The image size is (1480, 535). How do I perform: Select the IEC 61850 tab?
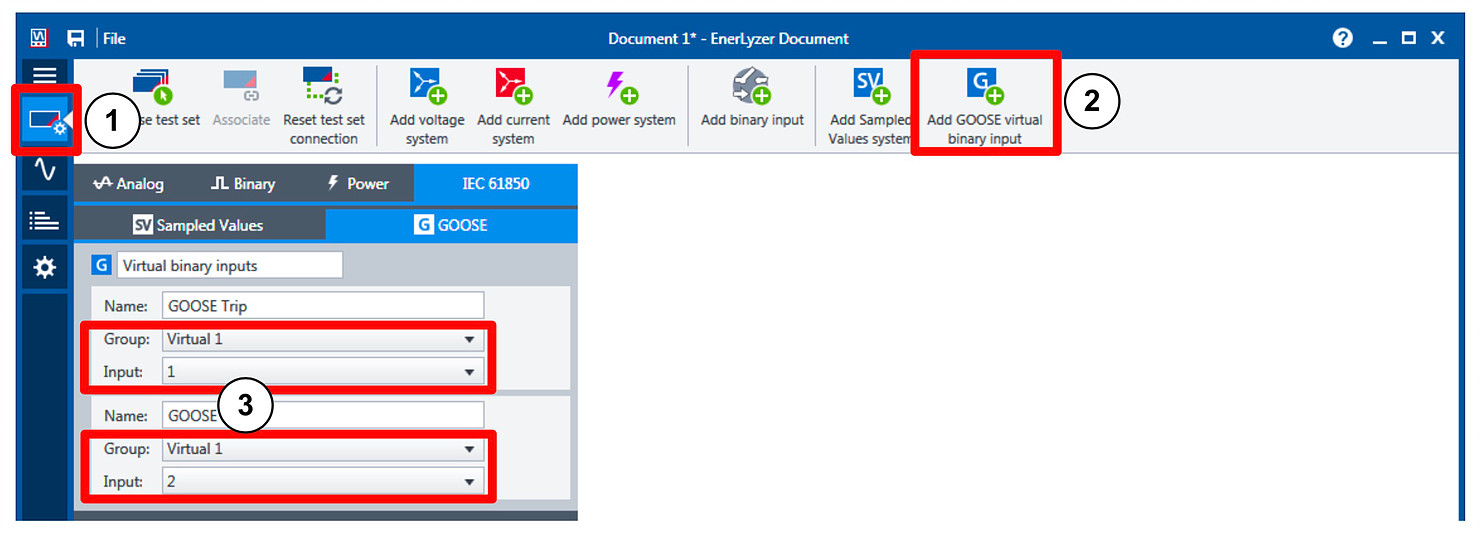pos(496,184)
